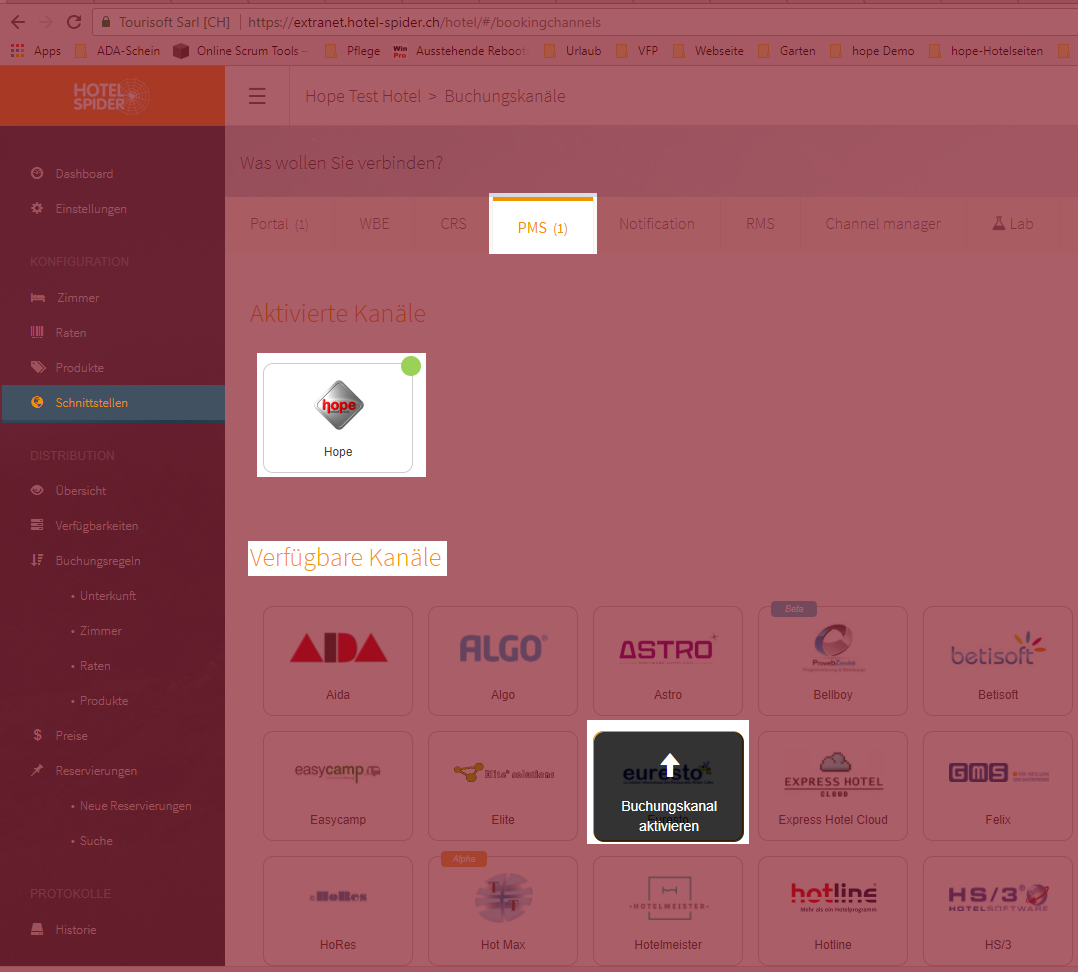Switch to the WBE tab
This screenshot has width=1078, height=972.
tap(374, 223)
